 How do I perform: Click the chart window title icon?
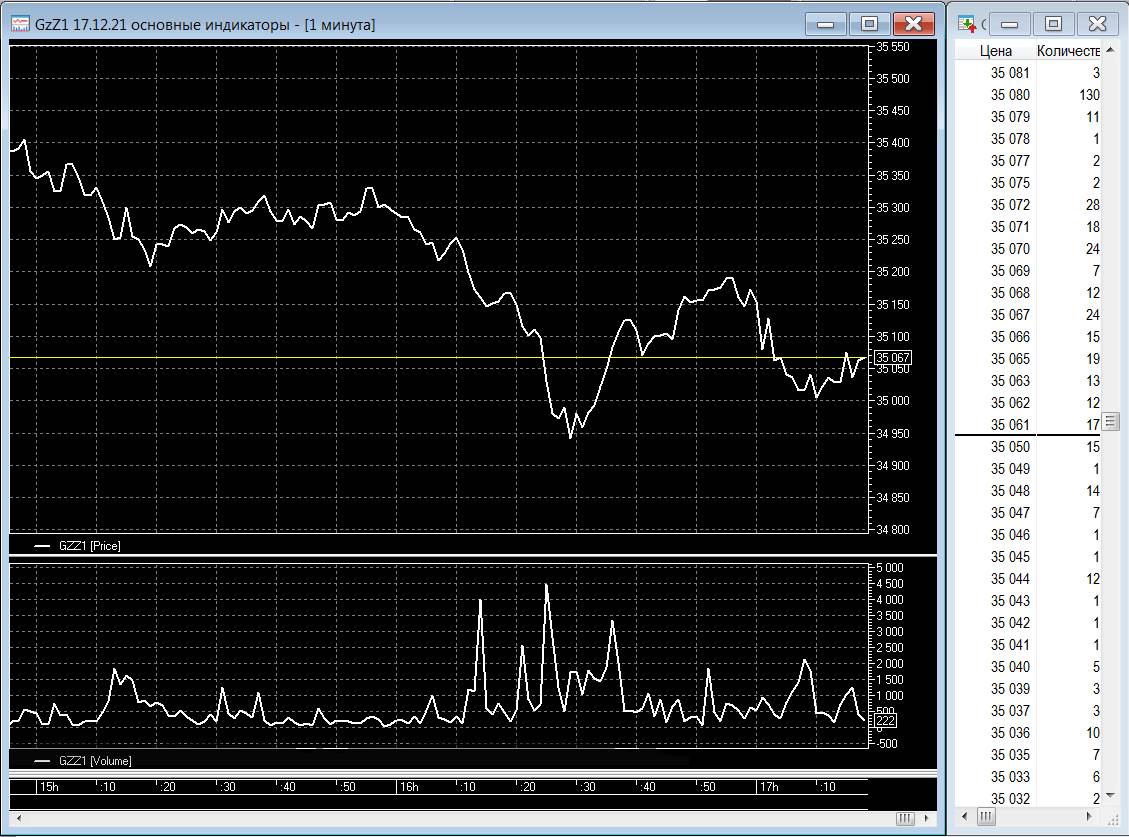[x=20, y=24]
